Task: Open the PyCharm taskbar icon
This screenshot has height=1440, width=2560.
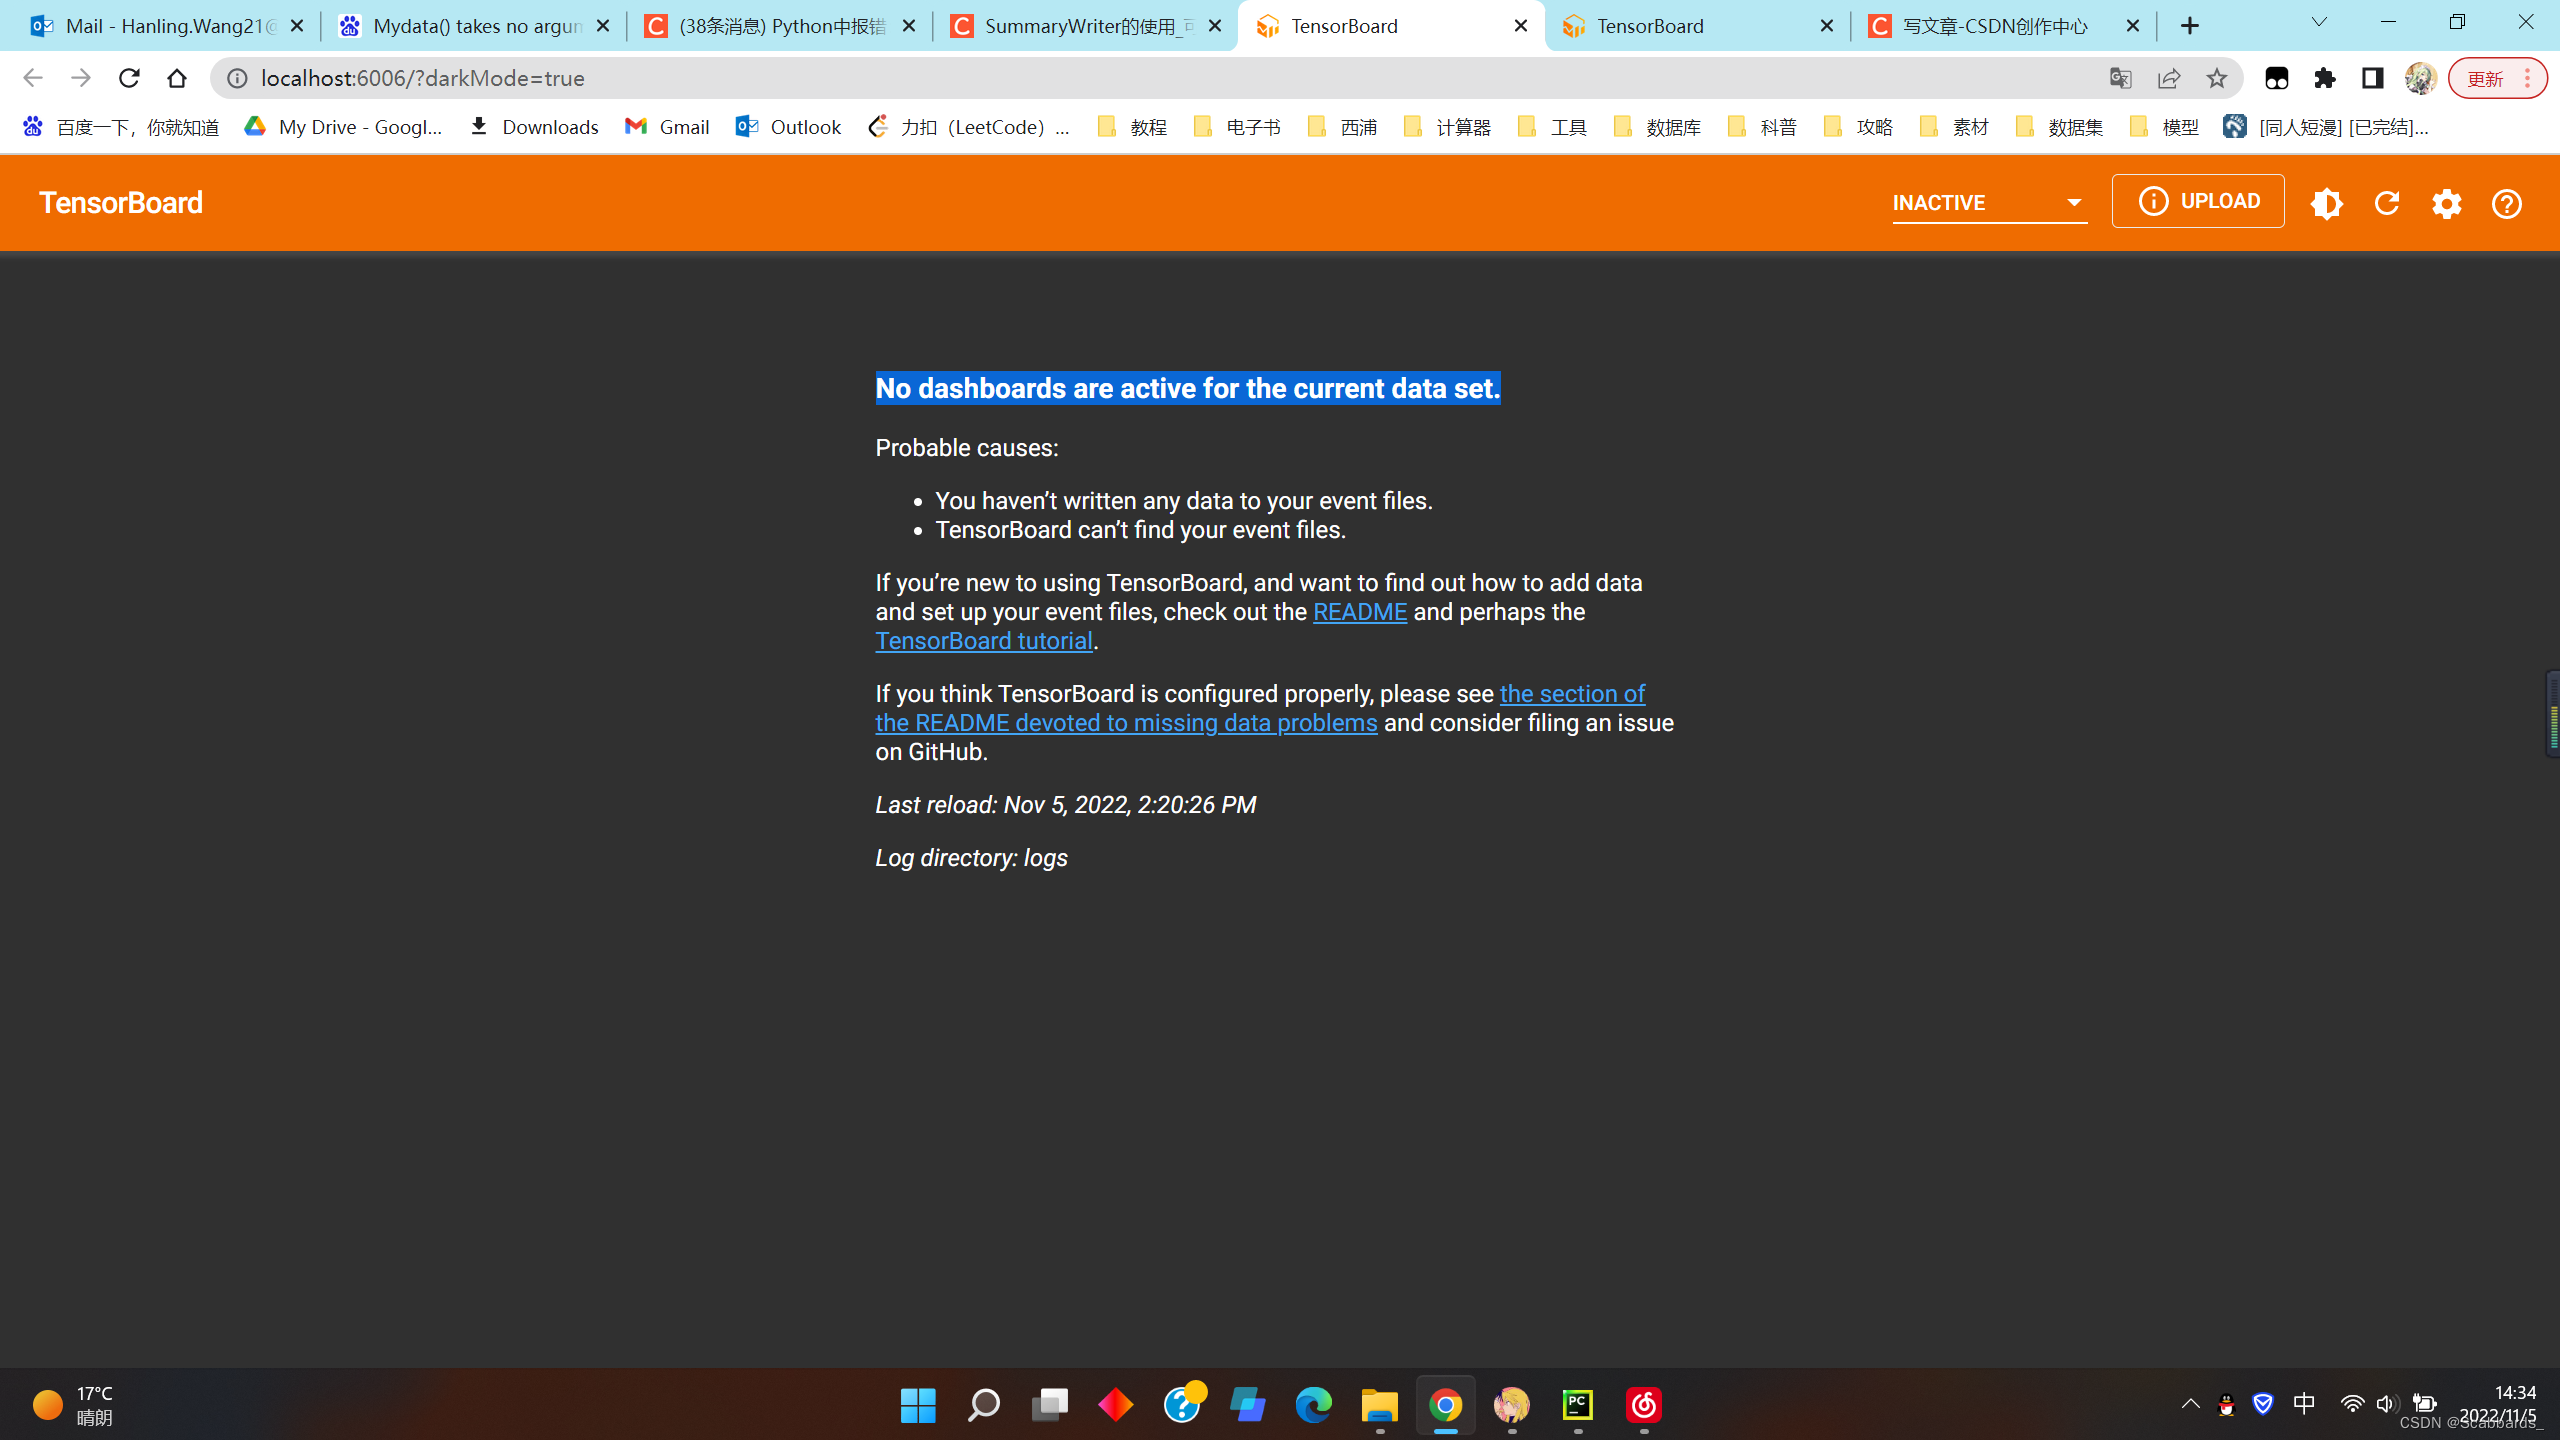Action: [x=1577, y=1405]
